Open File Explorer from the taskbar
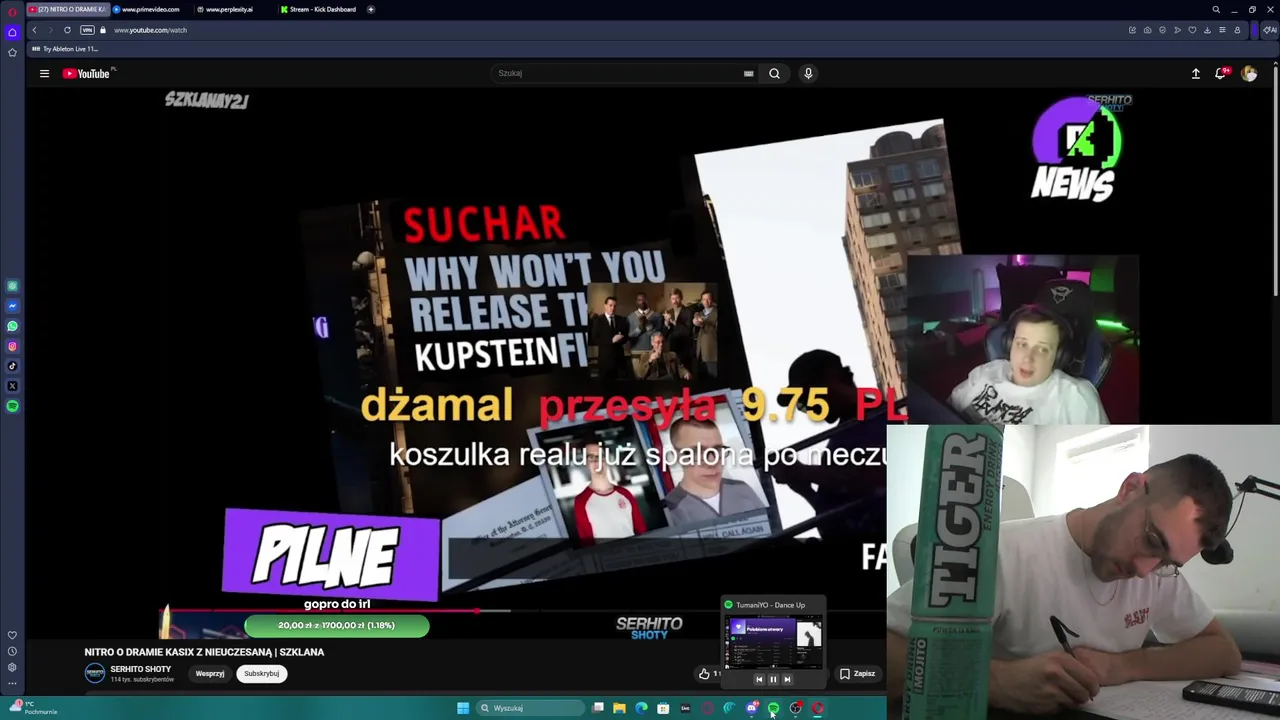The height and width of the screenshot is (720, 1280). (x=619, y=708)
